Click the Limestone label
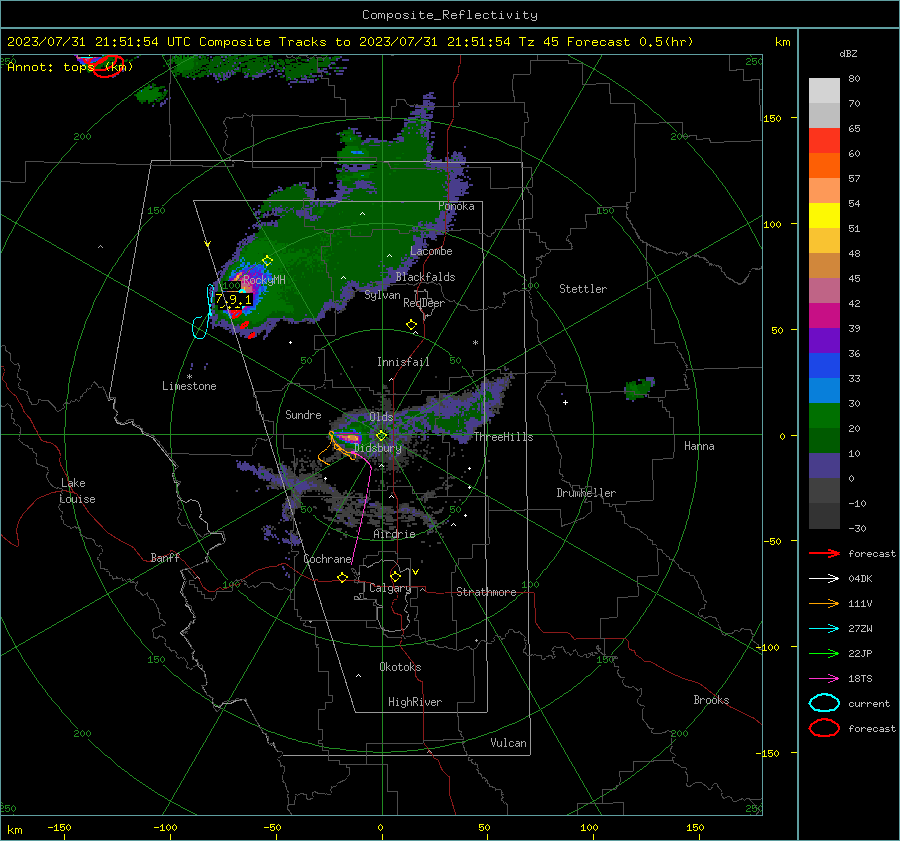The image size is (900, 841). [x=189, y=386]
